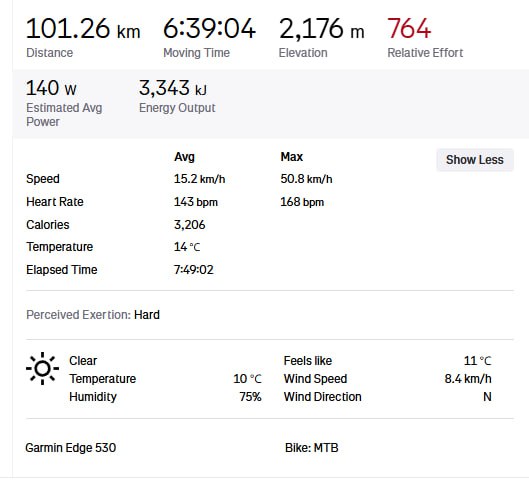
Task: Click the 140 W estimated power value
Action: [51, 88]
